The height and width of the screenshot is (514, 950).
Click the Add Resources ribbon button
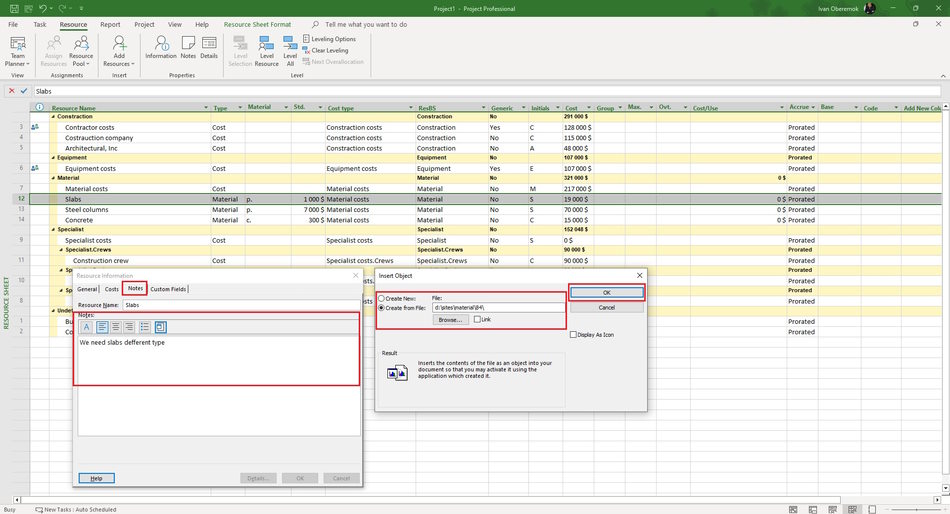(x=119, y=51)
